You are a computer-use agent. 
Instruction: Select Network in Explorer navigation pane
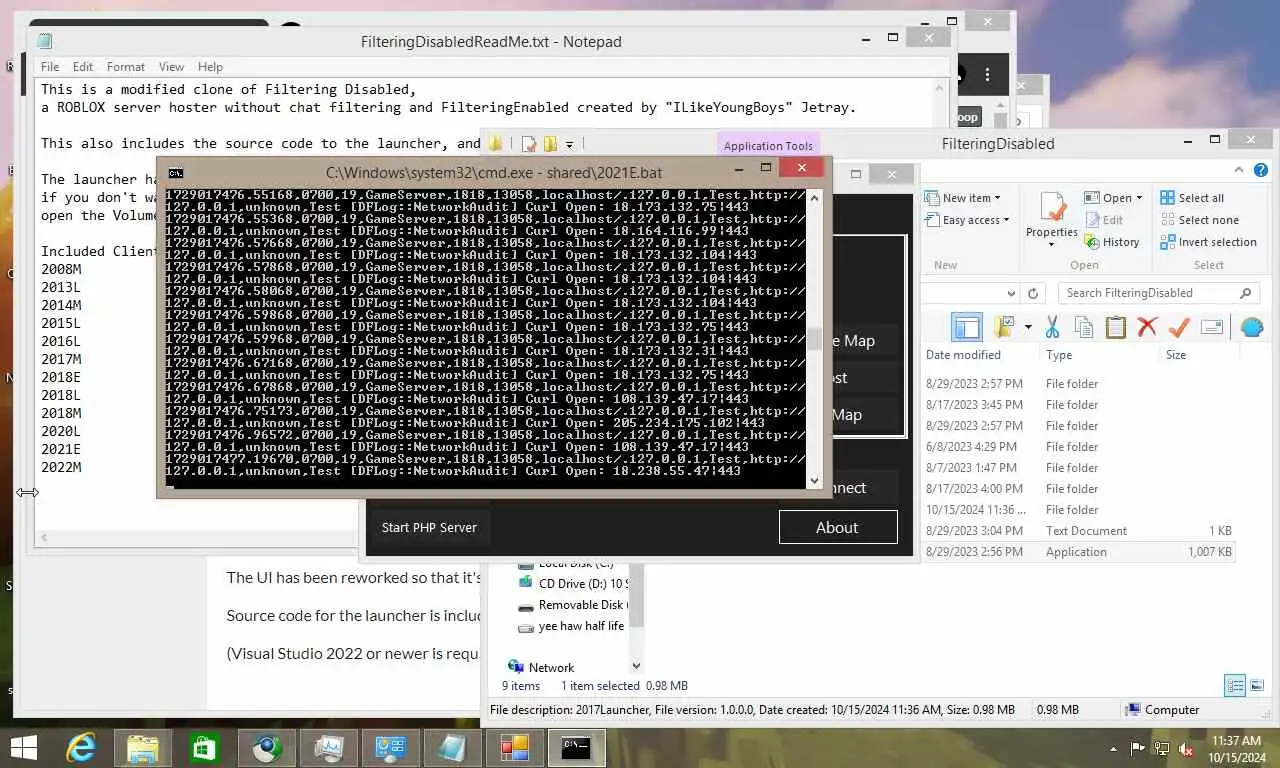coord(551,667)
